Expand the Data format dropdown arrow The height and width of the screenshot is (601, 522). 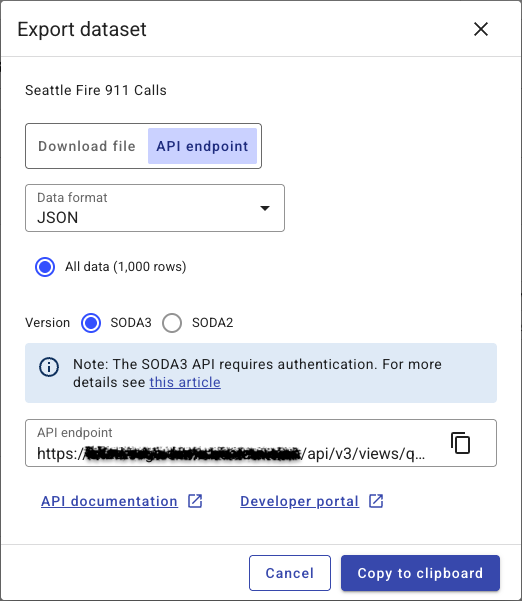point(265,208)
